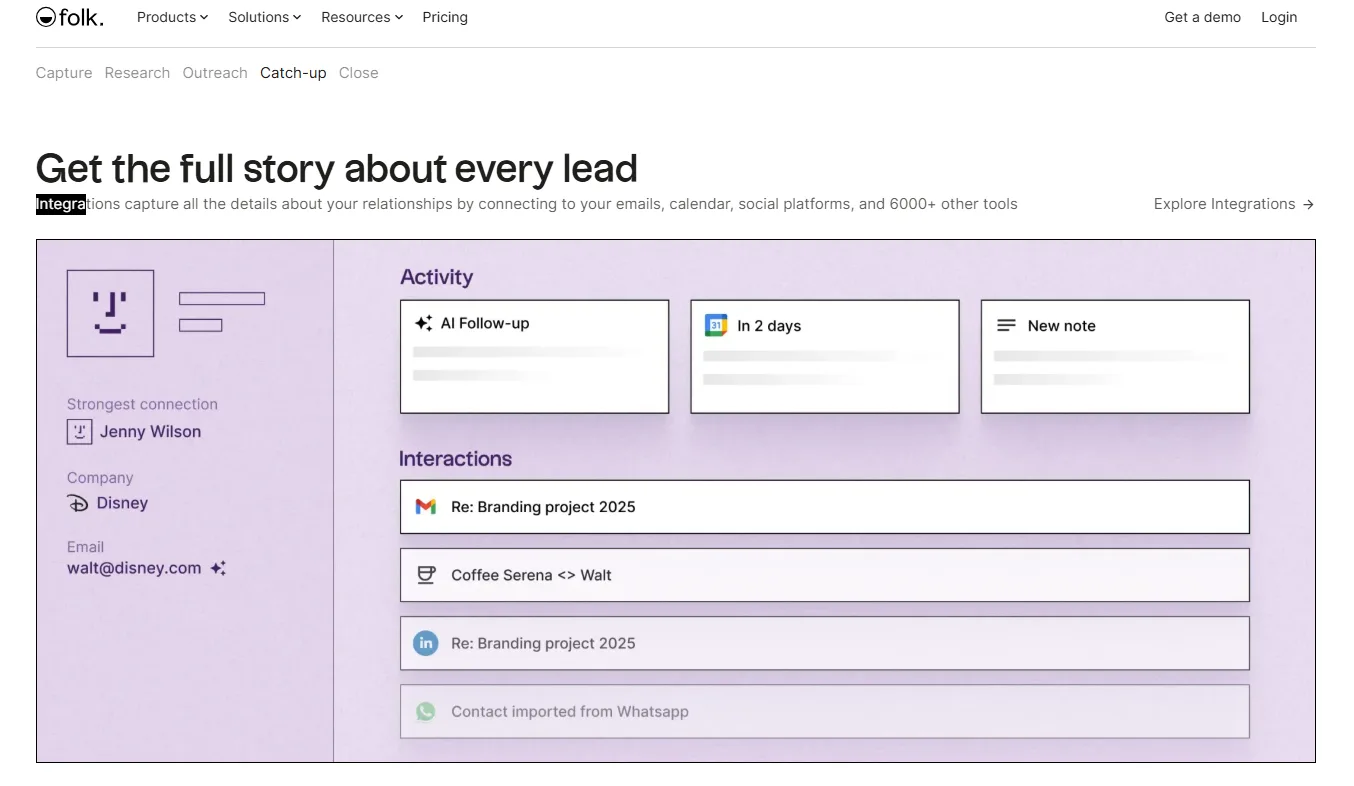The height and width of the screenshot is (786, 1354).
Task: Click the Strongest connection label
Action: 142,404
